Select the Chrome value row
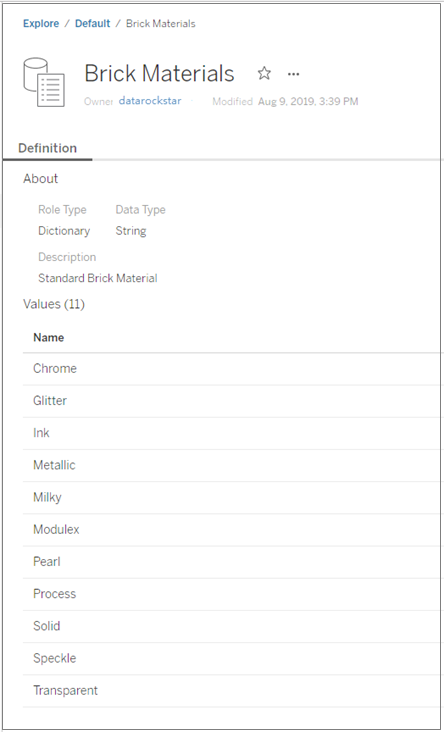 [x=233, y=369]
